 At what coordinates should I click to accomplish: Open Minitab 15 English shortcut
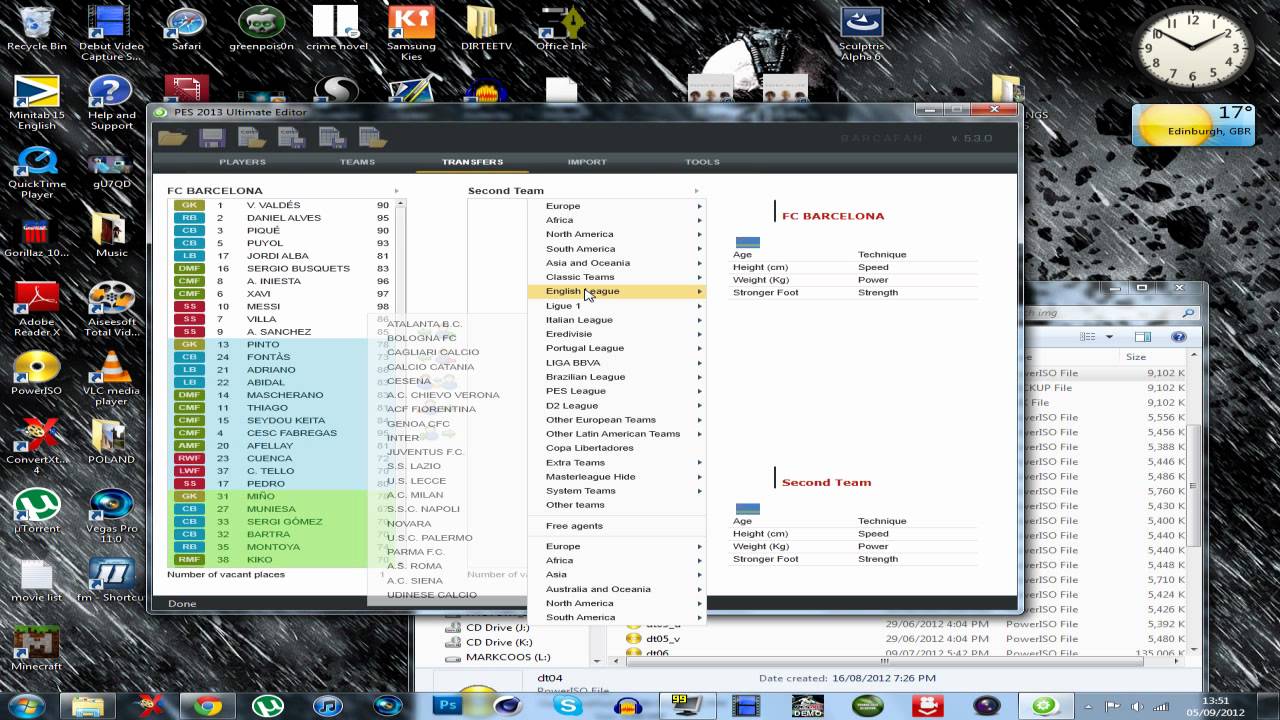(x=37, y=100)
